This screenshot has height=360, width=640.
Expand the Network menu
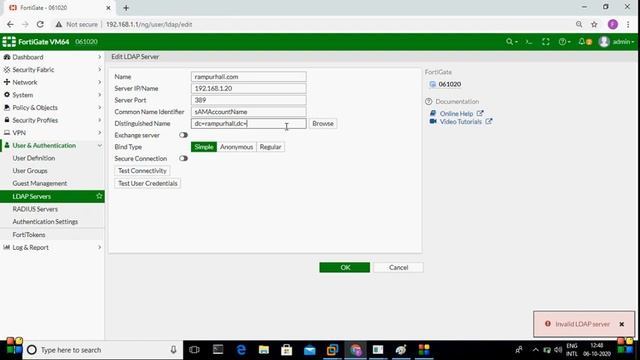[52, 82]
